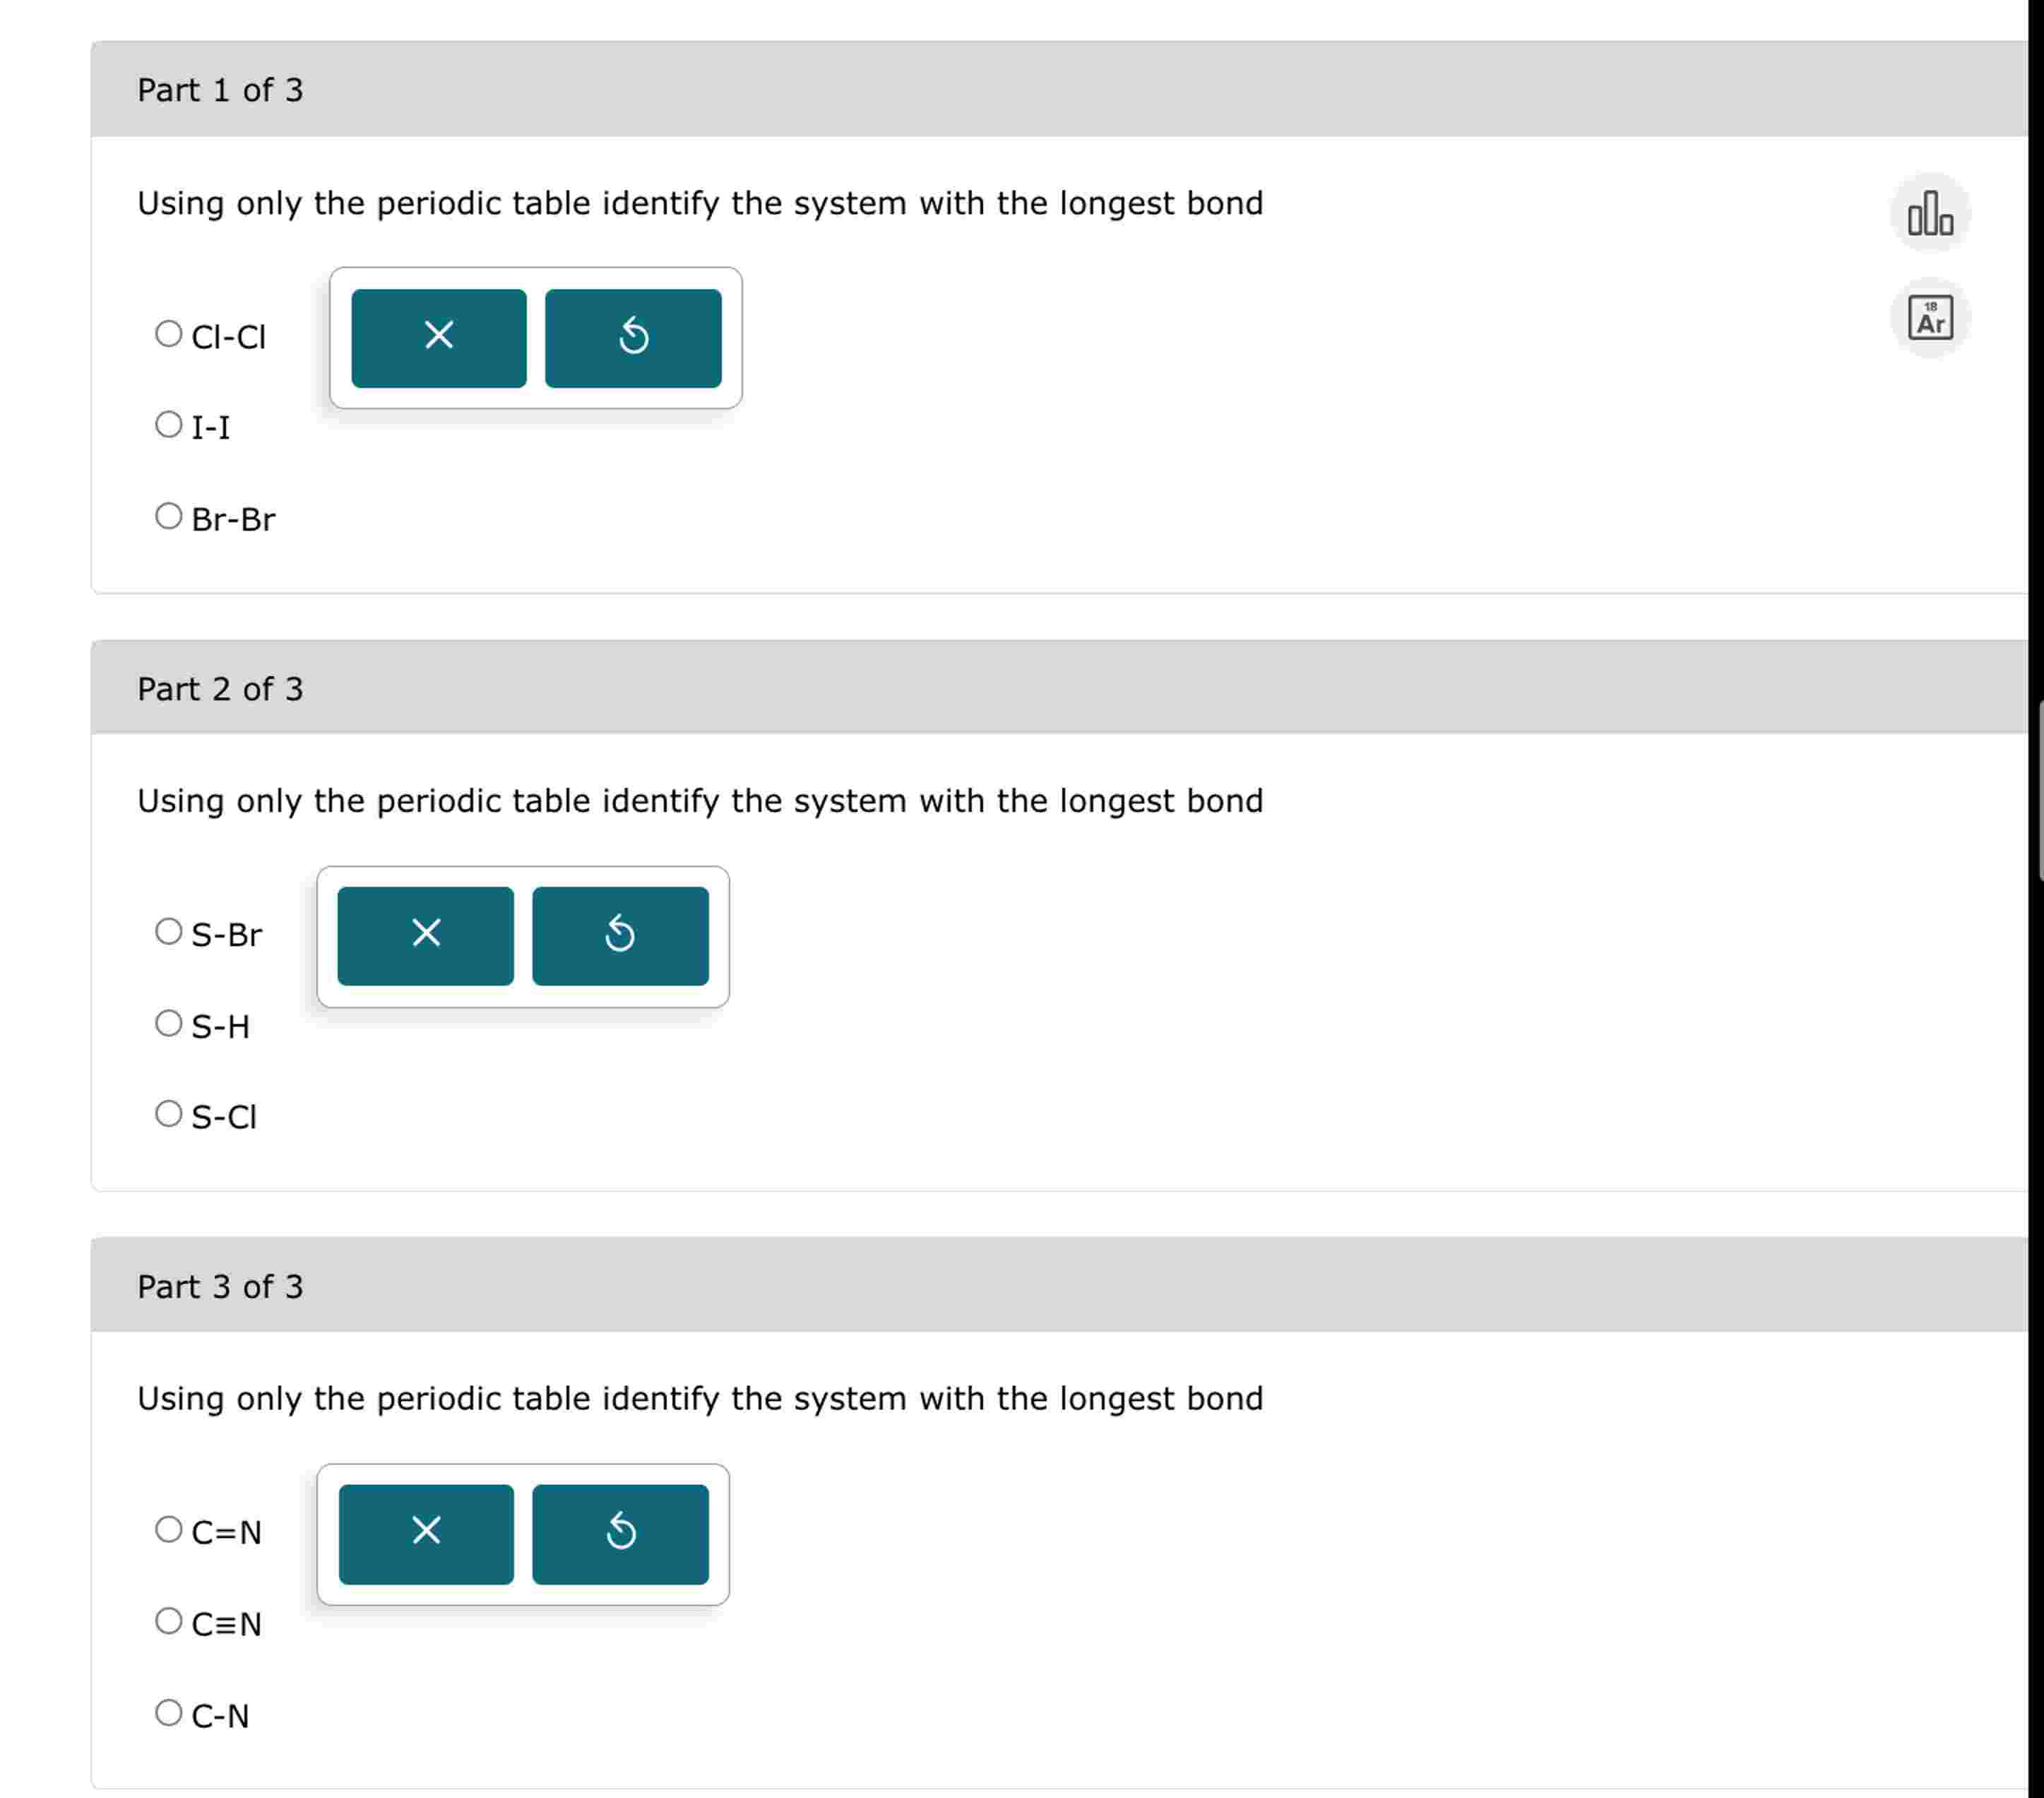This screenshot has height=1798, width=2044.
Task: Click the Part 1 of 3 header
Action: pos(220,90)
